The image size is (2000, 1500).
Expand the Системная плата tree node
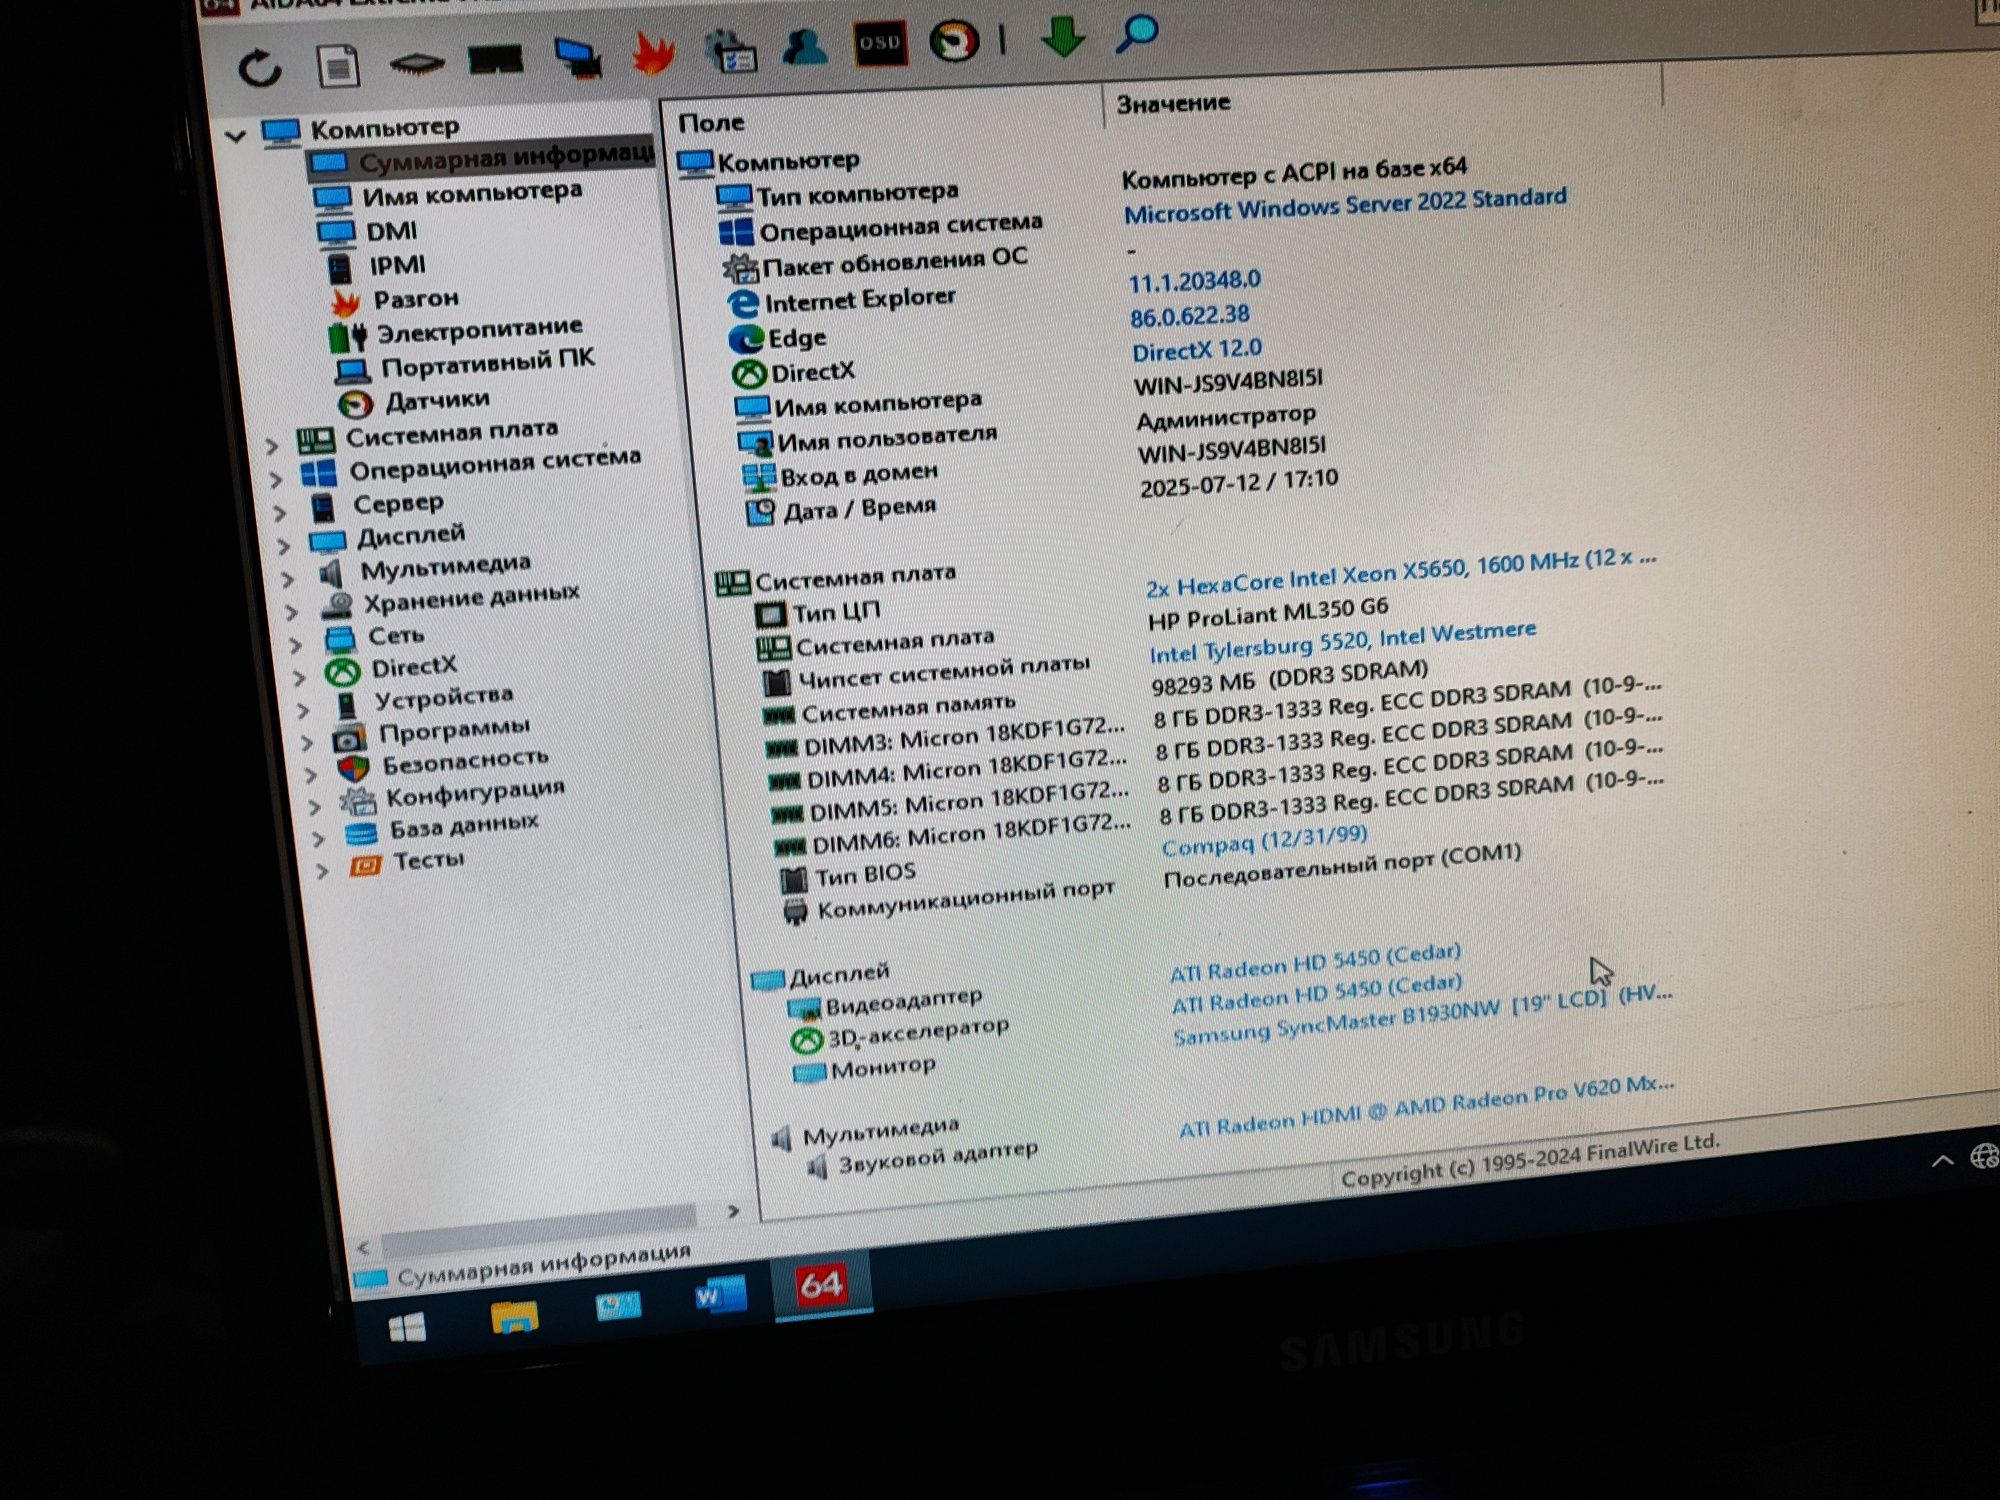pos(271,446)
